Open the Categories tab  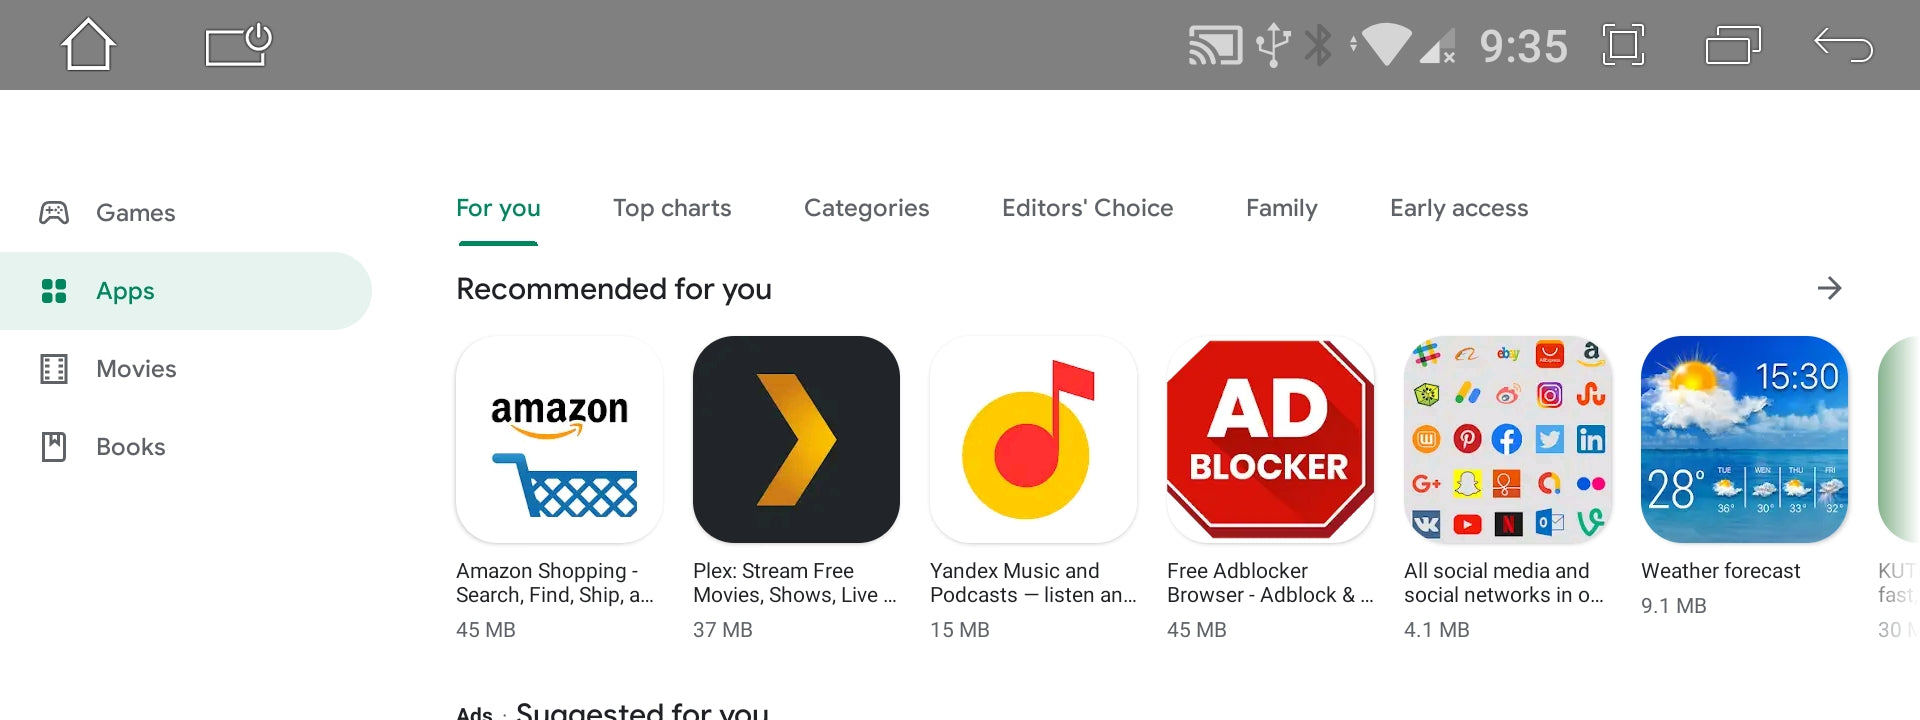coord(866,208)
